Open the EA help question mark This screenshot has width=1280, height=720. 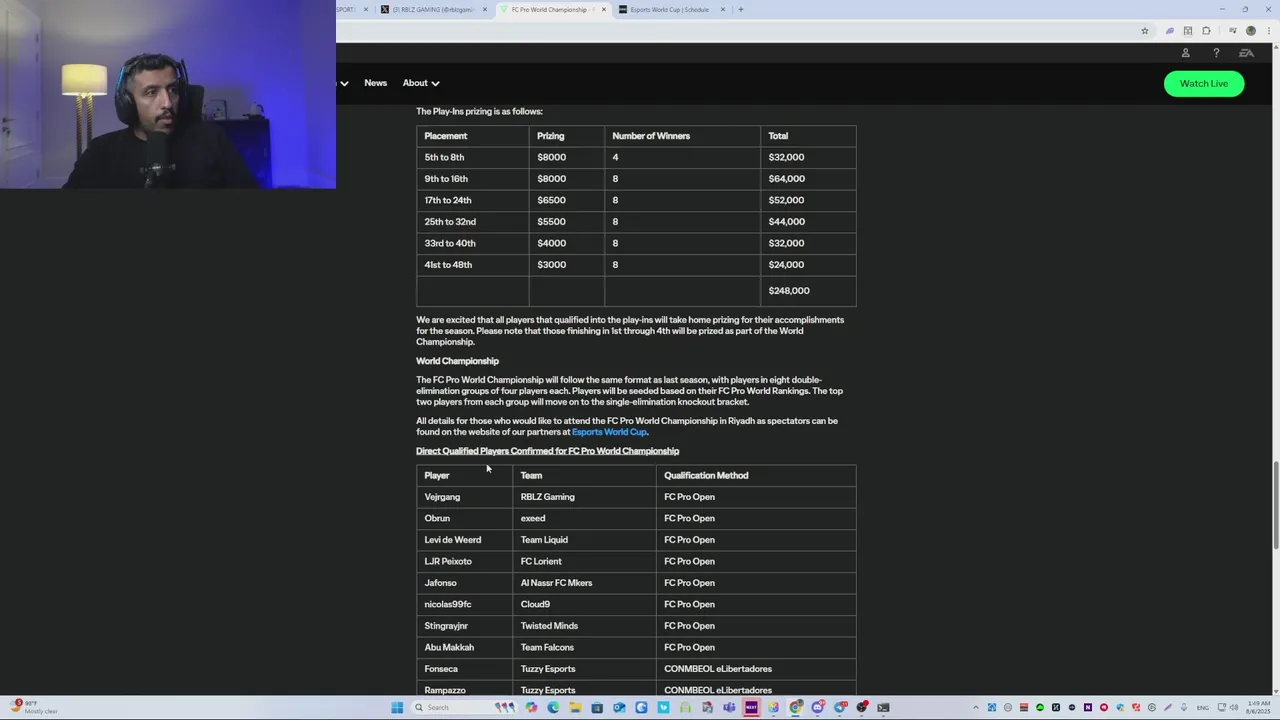1216,53
